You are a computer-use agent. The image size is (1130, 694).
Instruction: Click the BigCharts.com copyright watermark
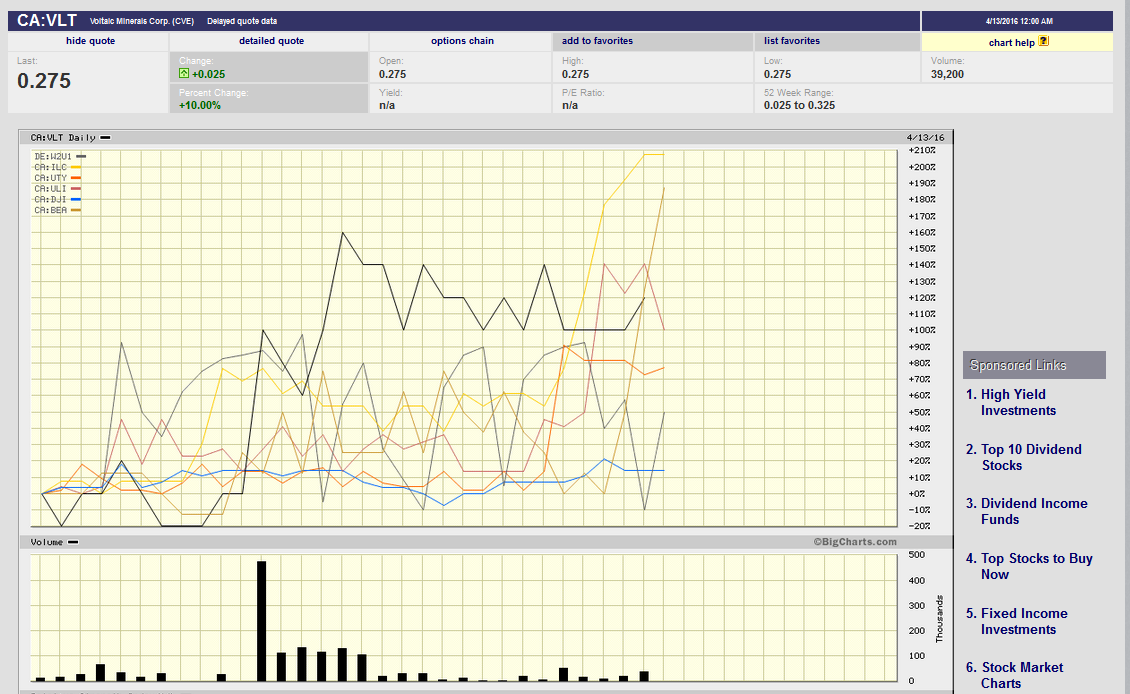pyautogui.click(x=855, y=542)
